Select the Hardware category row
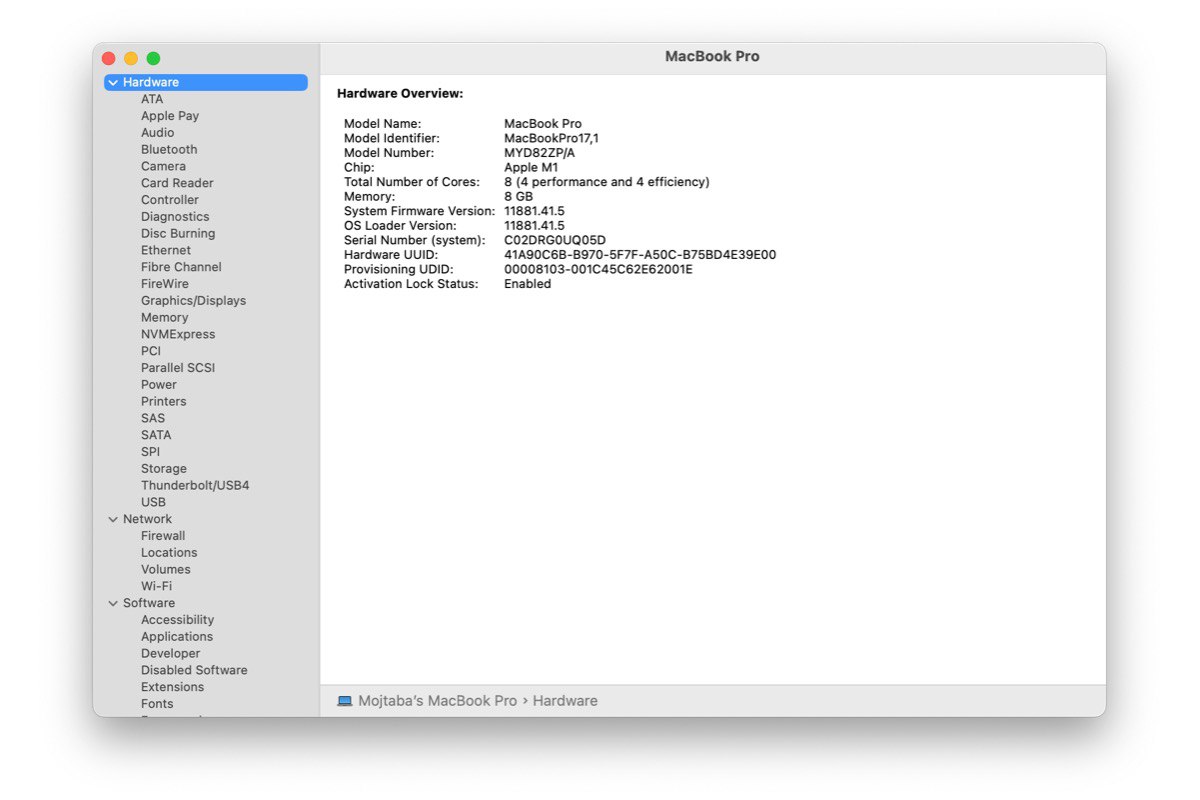The height and width of the screenshot is (800, 1200). [x=206, y=83]
